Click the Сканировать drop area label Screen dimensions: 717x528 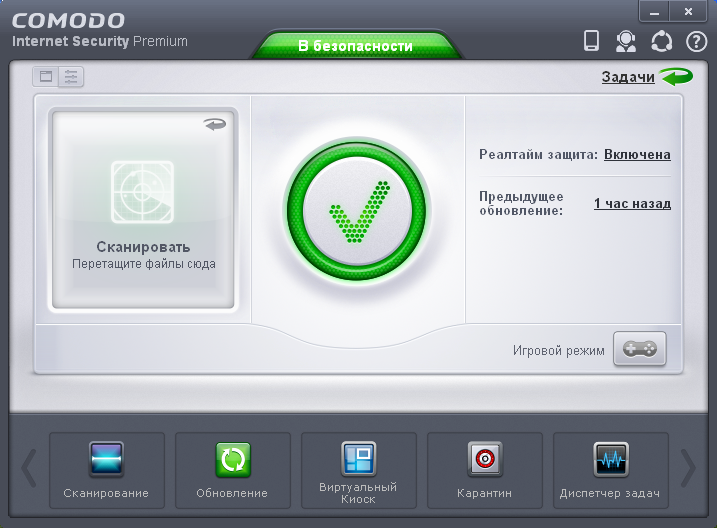[143, 247]
